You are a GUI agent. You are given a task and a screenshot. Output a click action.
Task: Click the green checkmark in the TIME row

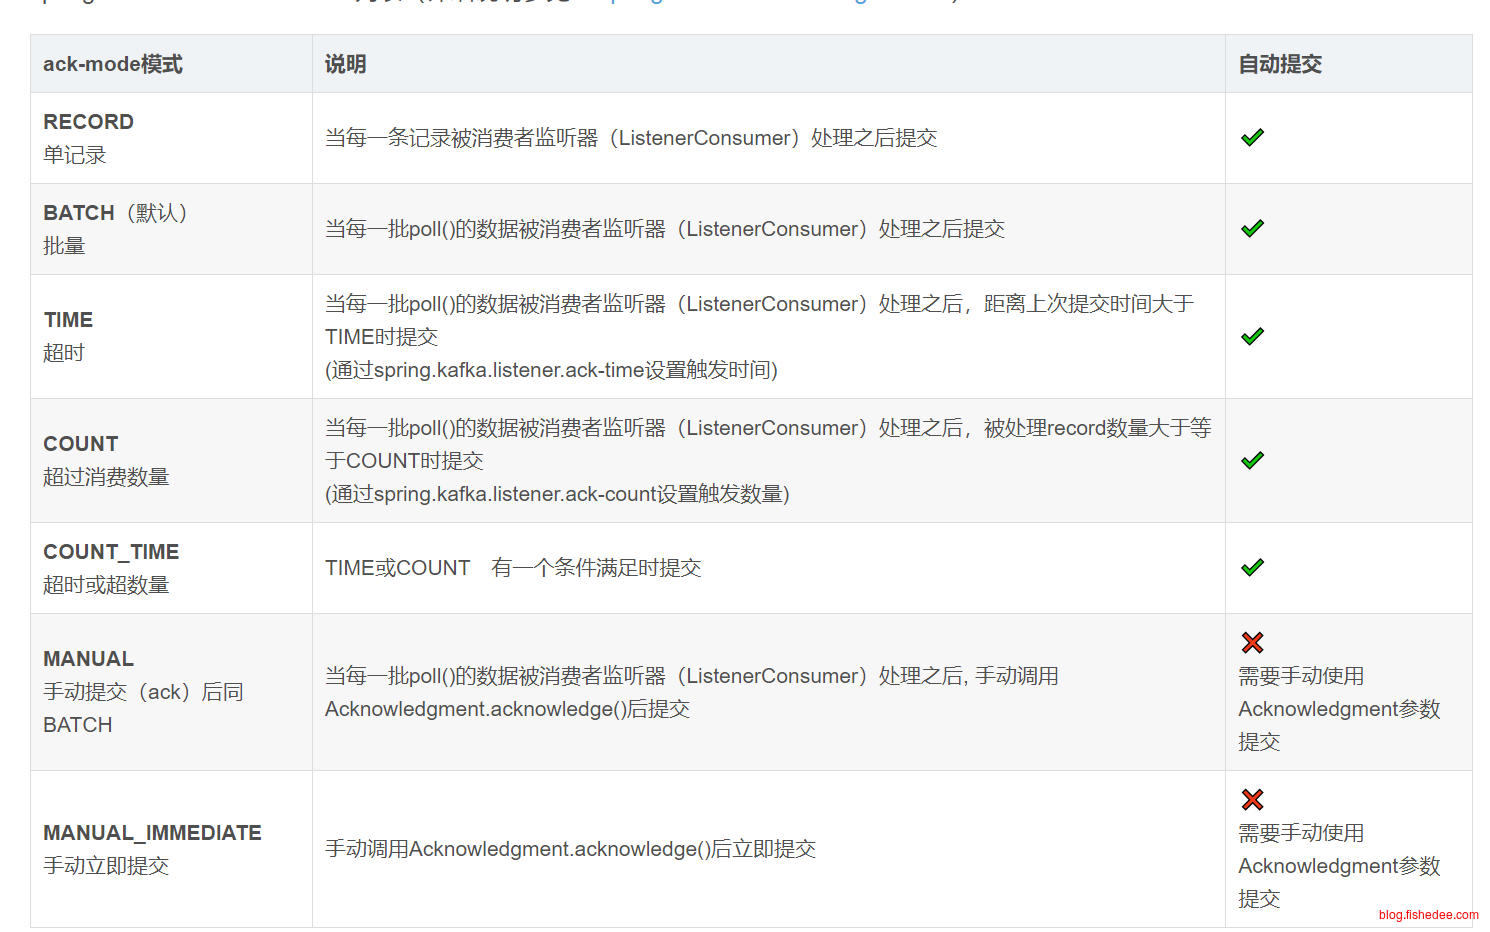click(1252, 337)
